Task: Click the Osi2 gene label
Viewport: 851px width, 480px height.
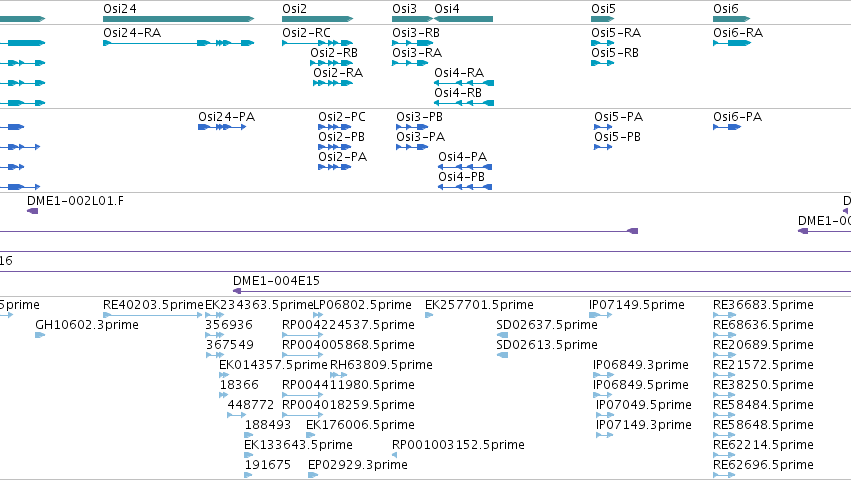Action: point(294,9)
